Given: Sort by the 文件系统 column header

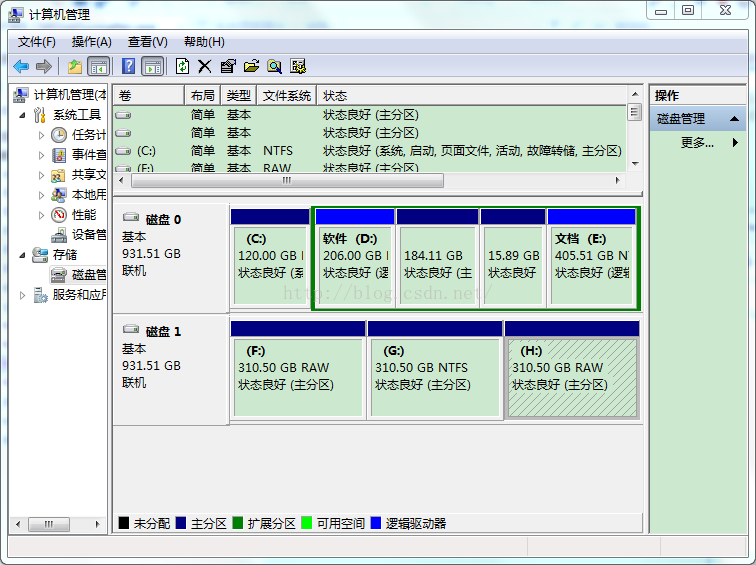Looking at the screenshot, I should 287,95.
